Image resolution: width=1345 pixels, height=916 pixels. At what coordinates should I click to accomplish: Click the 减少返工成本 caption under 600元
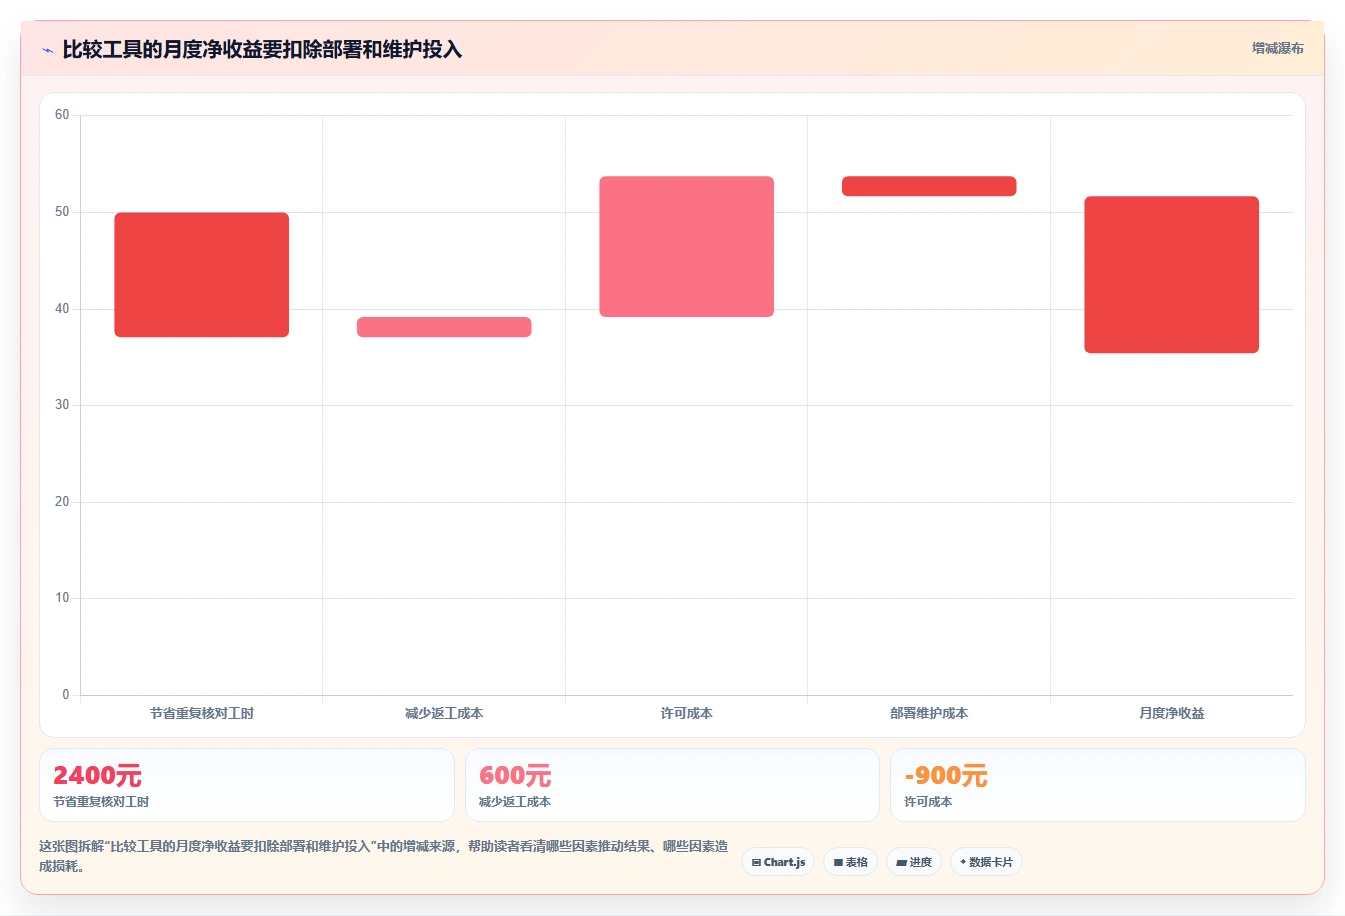tap(515, 802)
